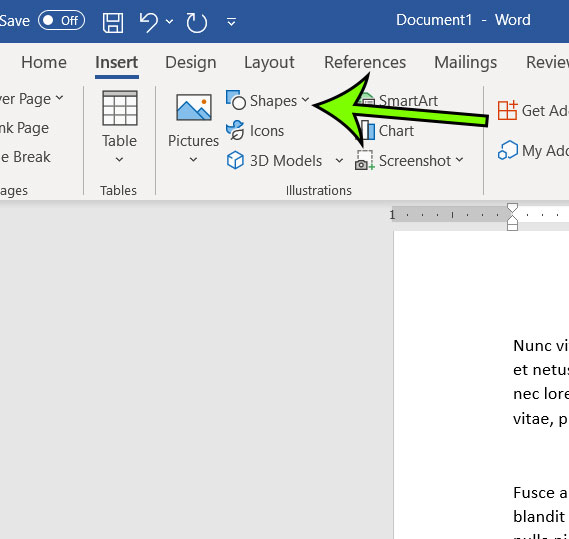Switch to the Mailings tab
The image size is (569, 539).
pos(466,62)
